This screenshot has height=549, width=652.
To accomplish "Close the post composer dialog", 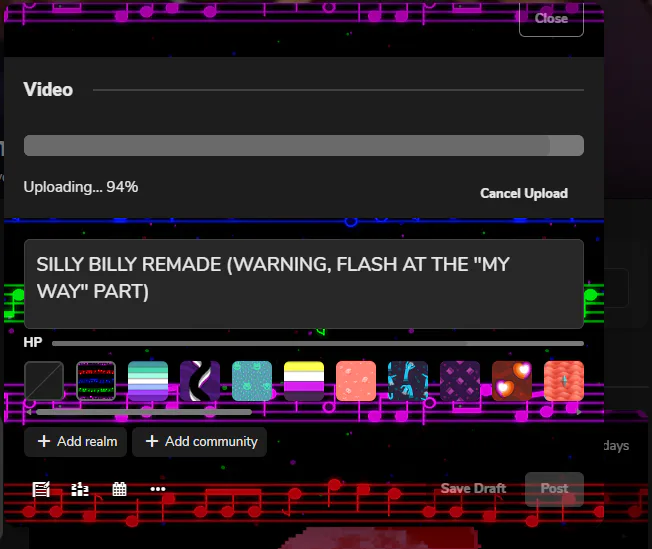I will point(551,19).
